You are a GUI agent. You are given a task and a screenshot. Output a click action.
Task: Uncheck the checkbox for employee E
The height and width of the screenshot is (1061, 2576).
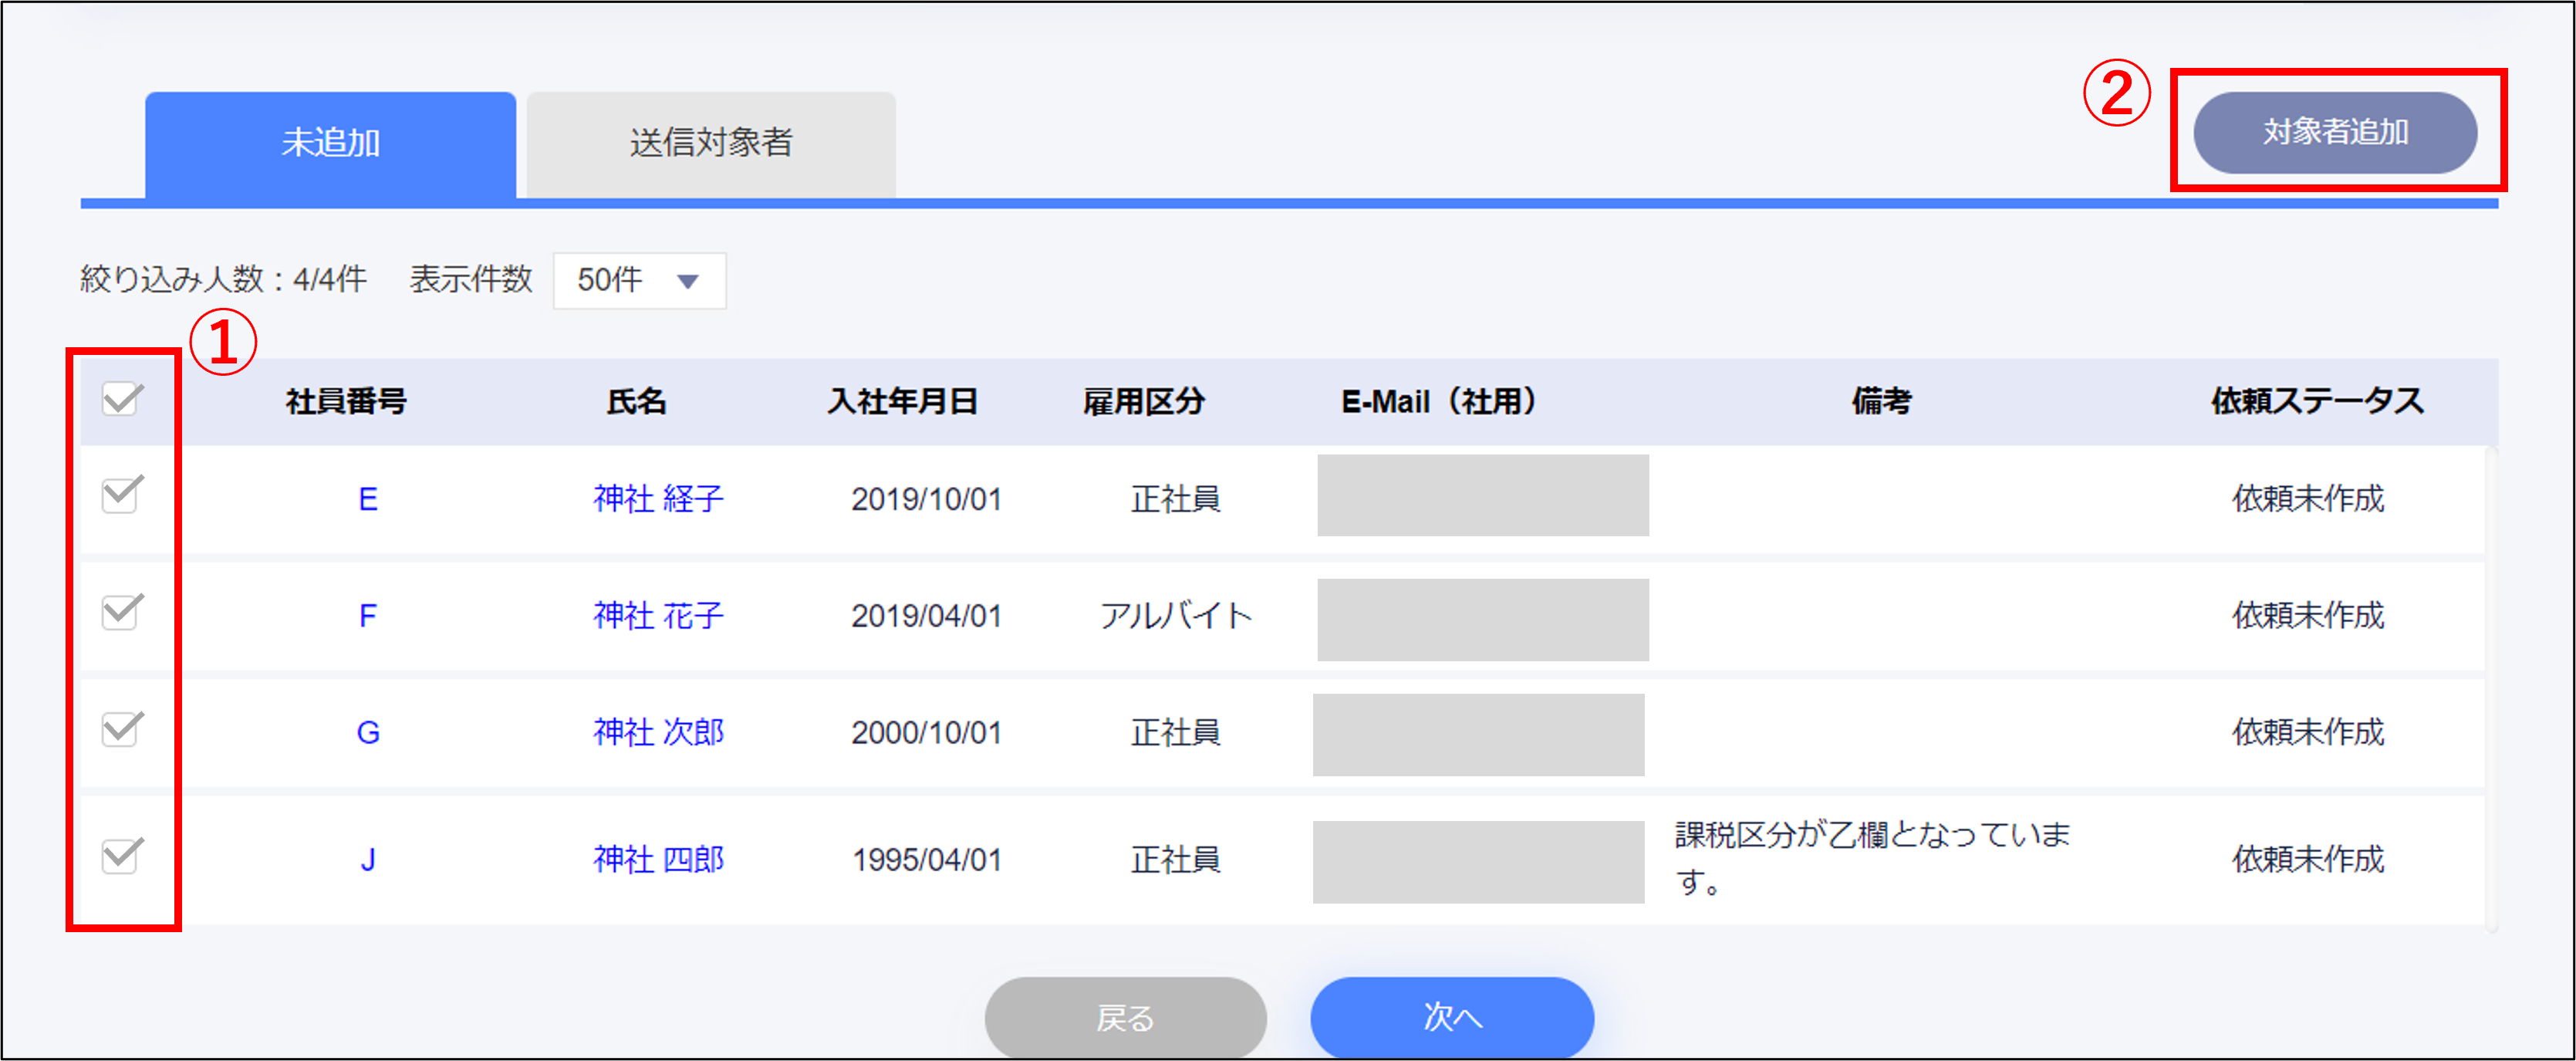click(x=121, y=495)
